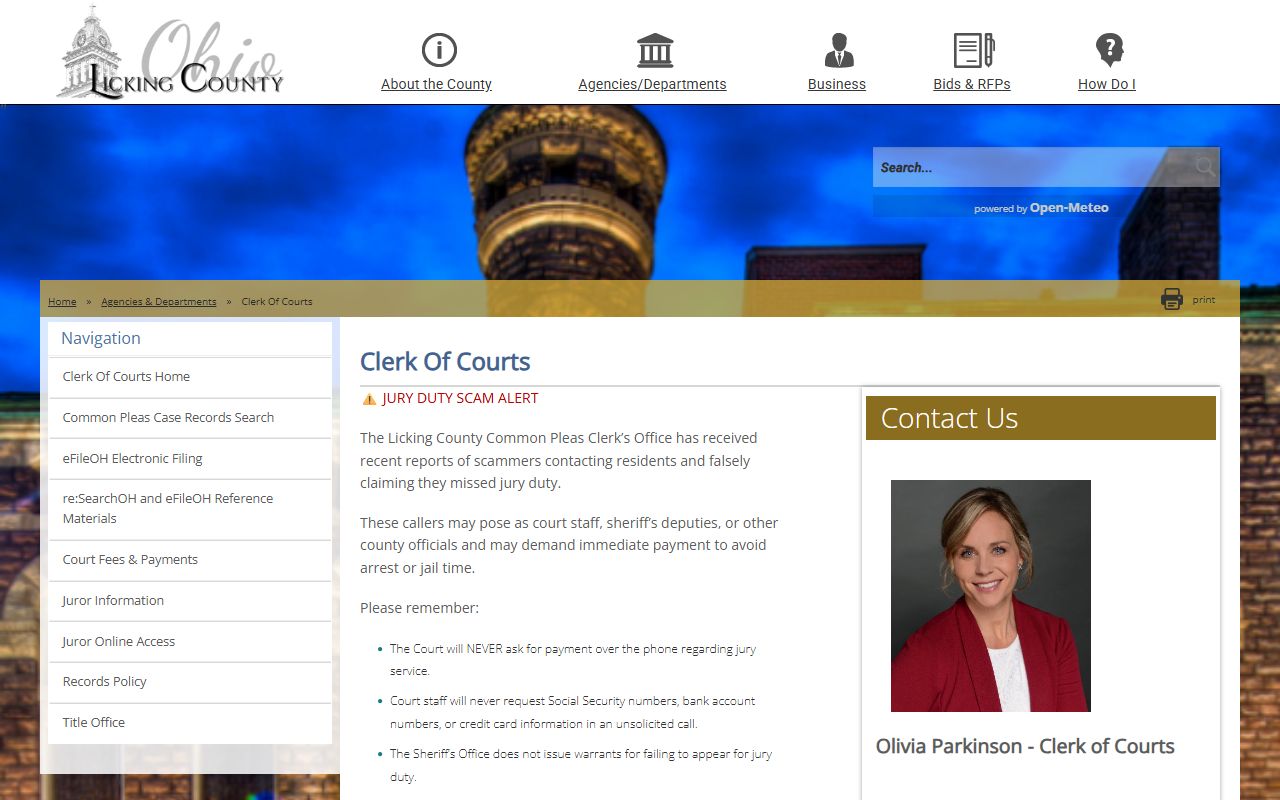Image resolution: width=1280 pixels, height=800 pixels.
Task: Open the Business menu
Action: click(x=837, y=84)
